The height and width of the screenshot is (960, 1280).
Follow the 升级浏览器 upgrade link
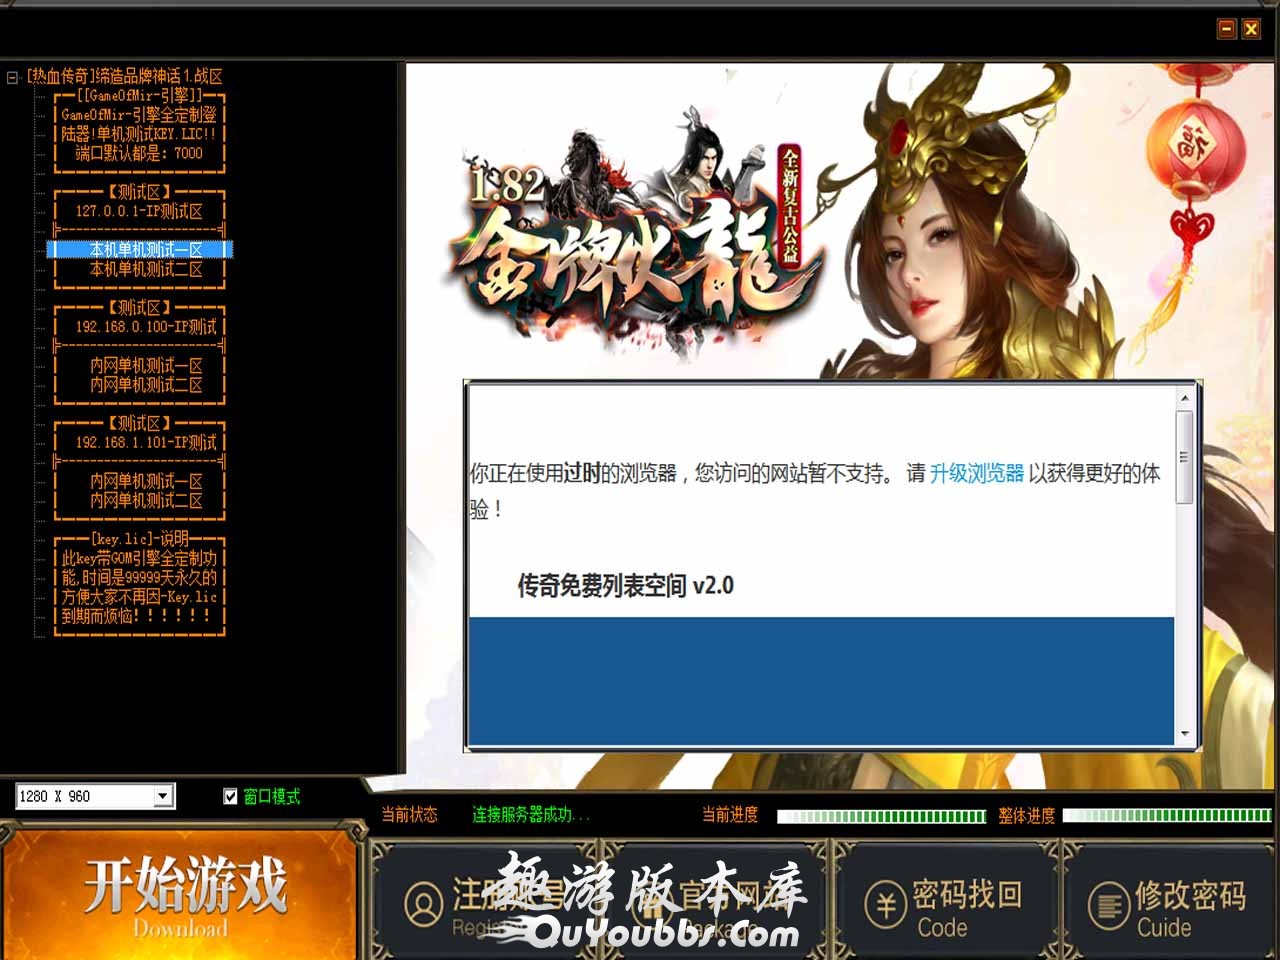pos(976,473)
